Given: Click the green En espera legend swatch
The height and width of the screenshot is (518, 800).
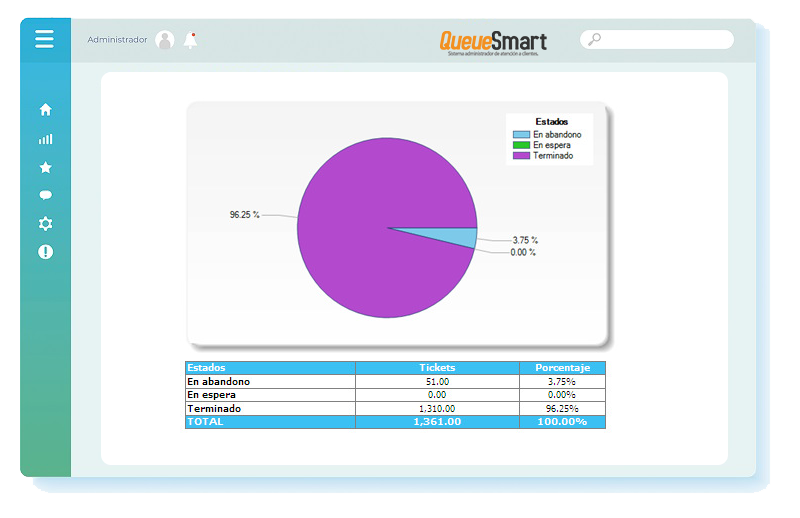Looking at the screenshot, I should point(521,145).
